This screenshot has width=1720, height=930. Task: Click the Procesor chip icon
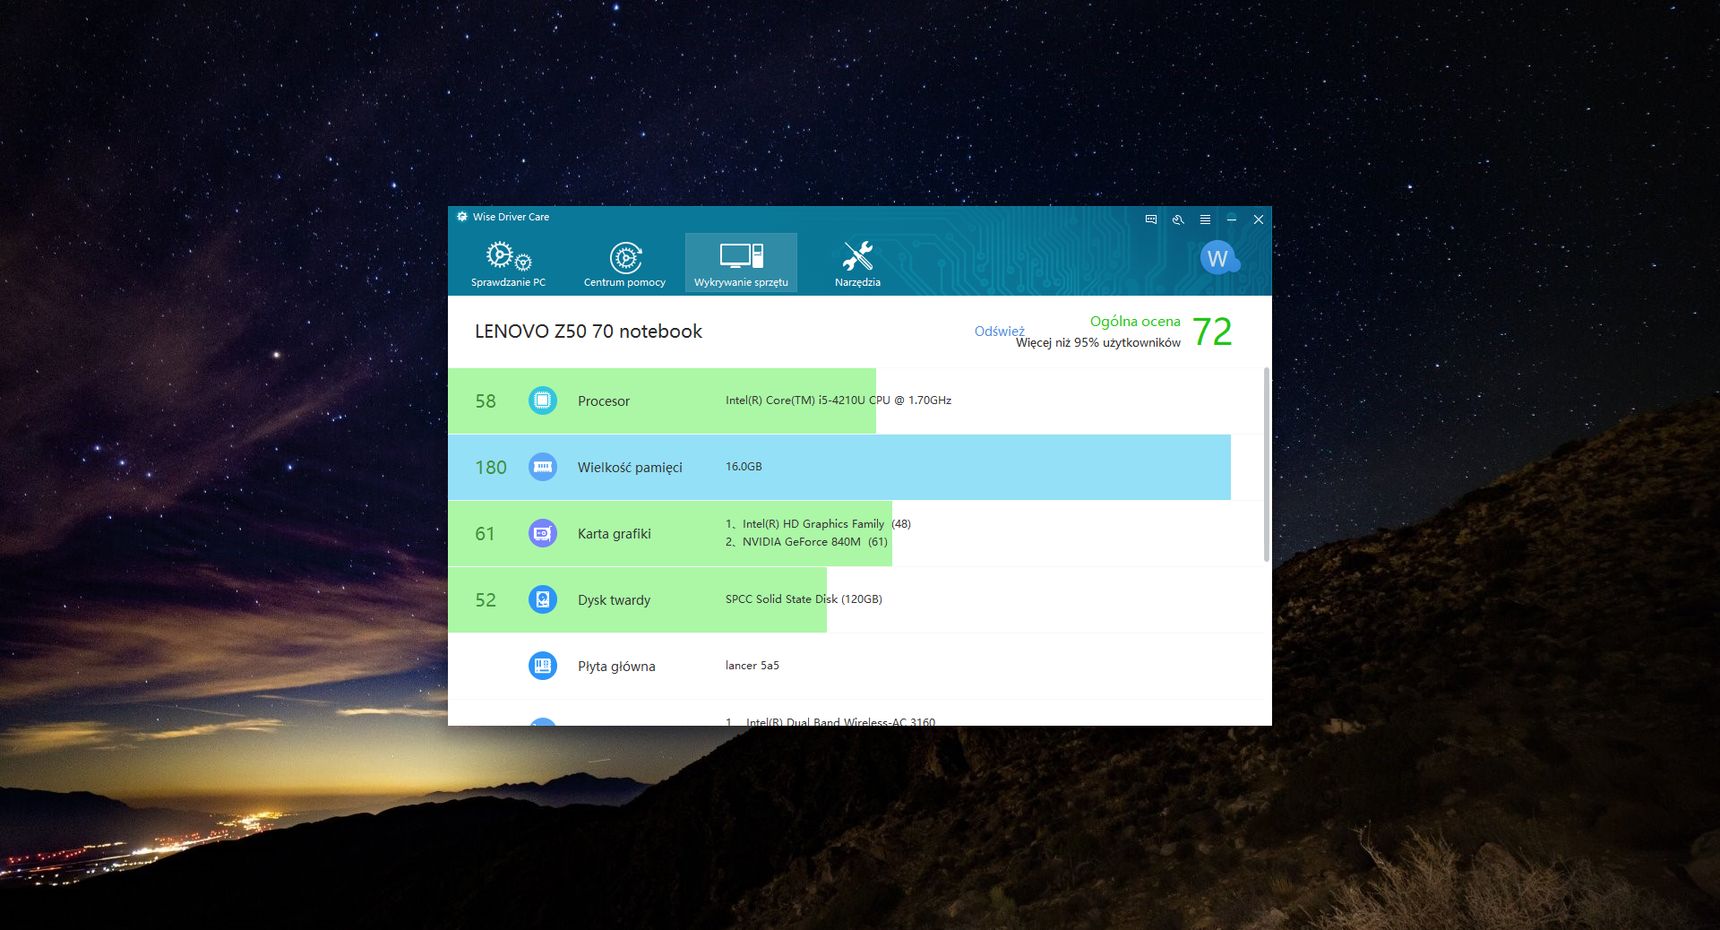(x=542, y=400)
